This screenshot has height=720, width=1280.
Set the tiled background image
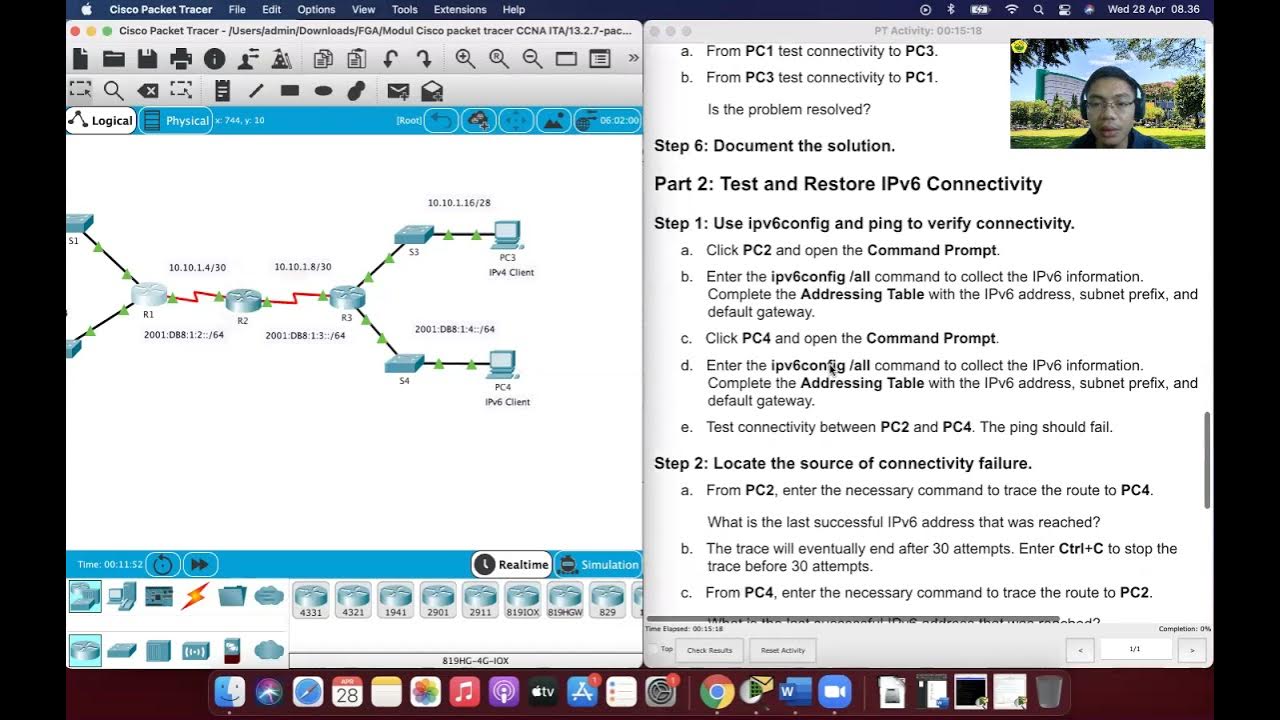click(x=554, y=120)
